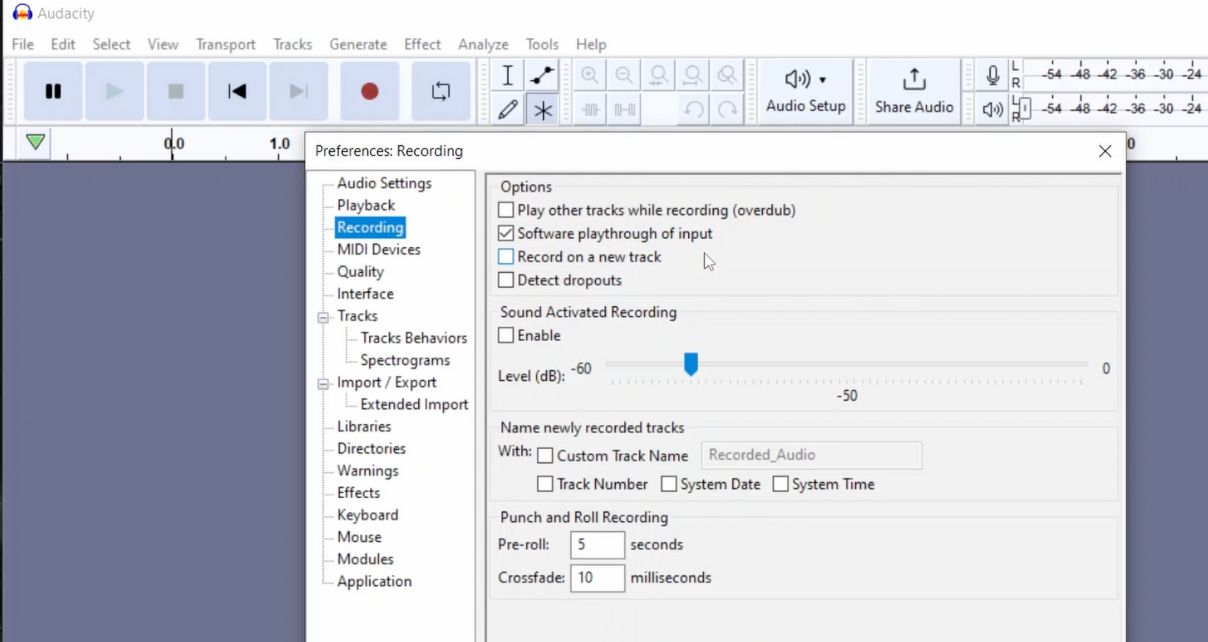Click the Zoom In magnifier icon
This screenshot has height=642, width=1208.
(589, 74)
